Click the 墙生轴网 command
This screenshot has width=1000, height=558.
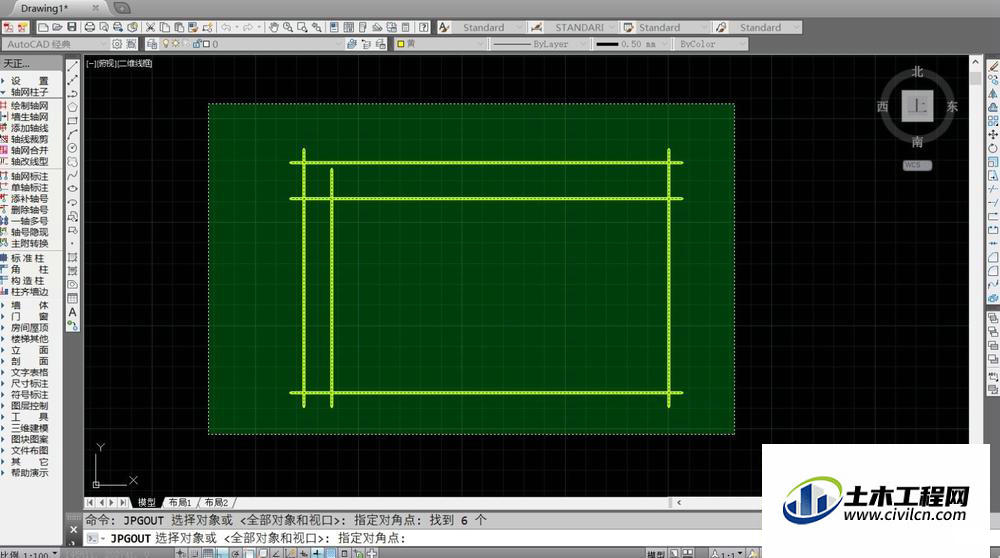click(29, 117)
